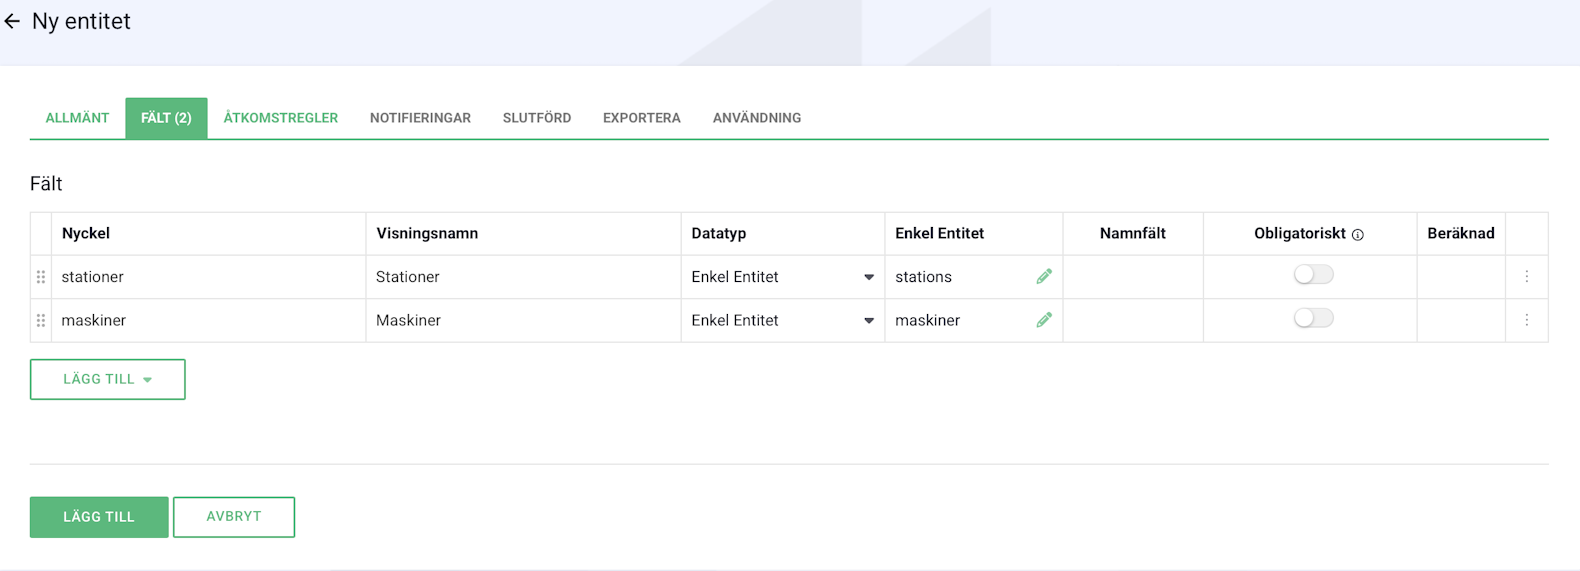Expand the outlined Lägg till dropdown button

point(108,379)
